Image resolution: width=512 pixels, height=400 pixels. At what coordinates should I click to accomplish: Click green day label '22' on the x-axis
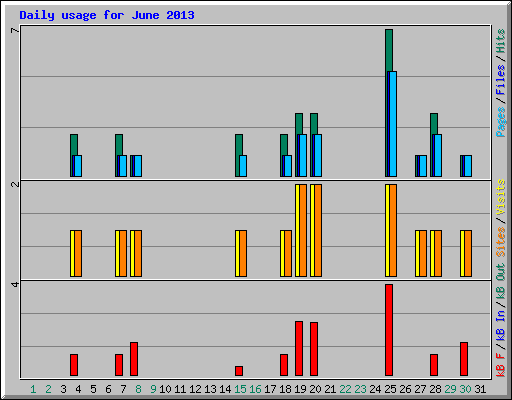click(x=345, y=389)
